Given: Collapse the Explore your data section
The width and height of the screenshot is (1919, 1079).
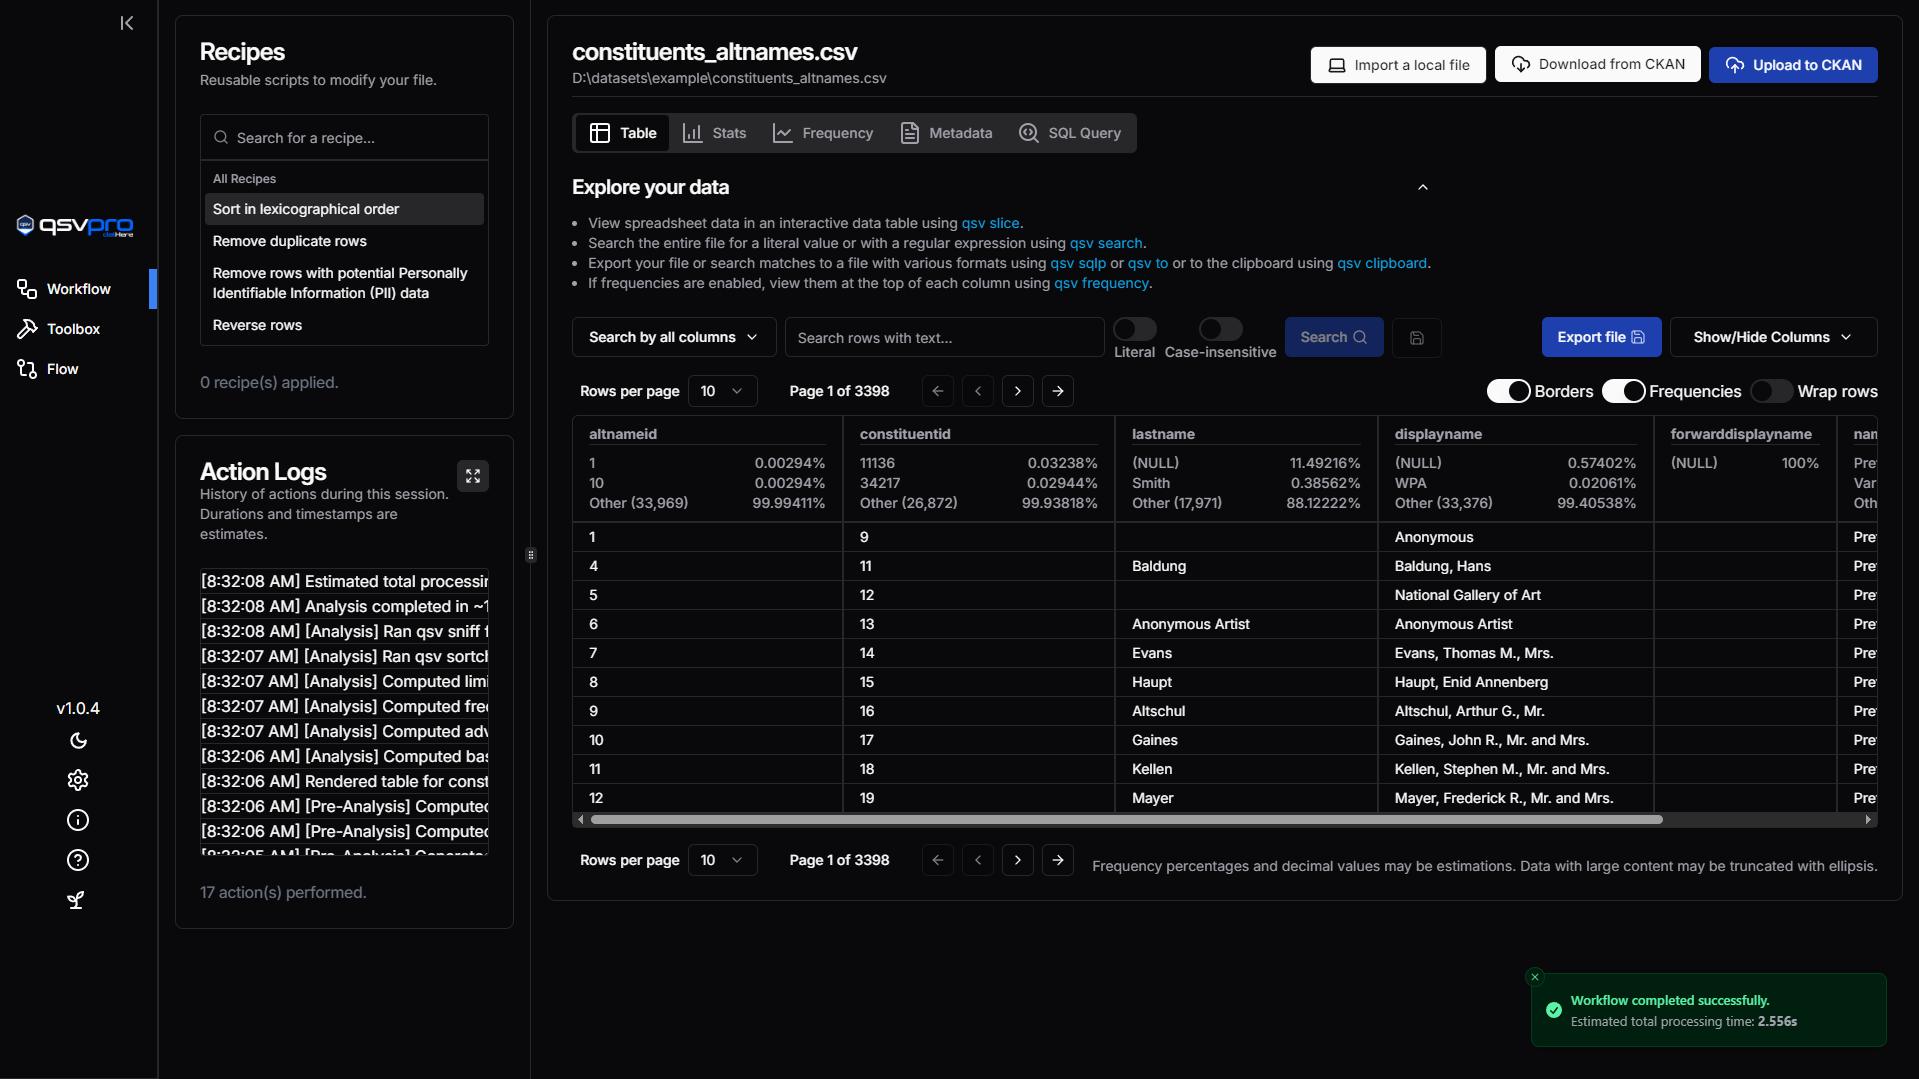Looking at the screenshot, I should pos(1422,188).
